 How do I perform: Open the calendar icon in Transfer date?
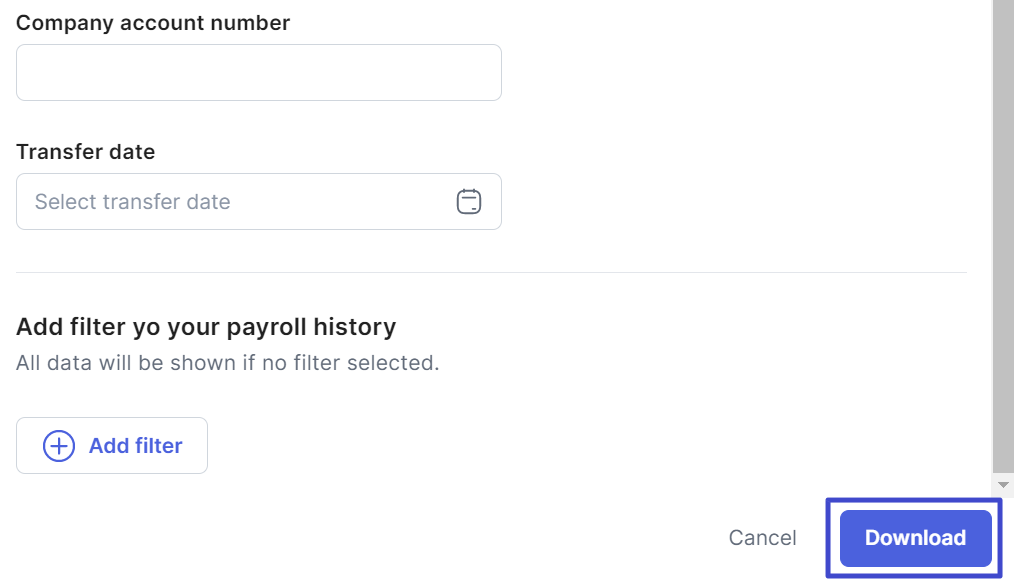click(469, 202)
